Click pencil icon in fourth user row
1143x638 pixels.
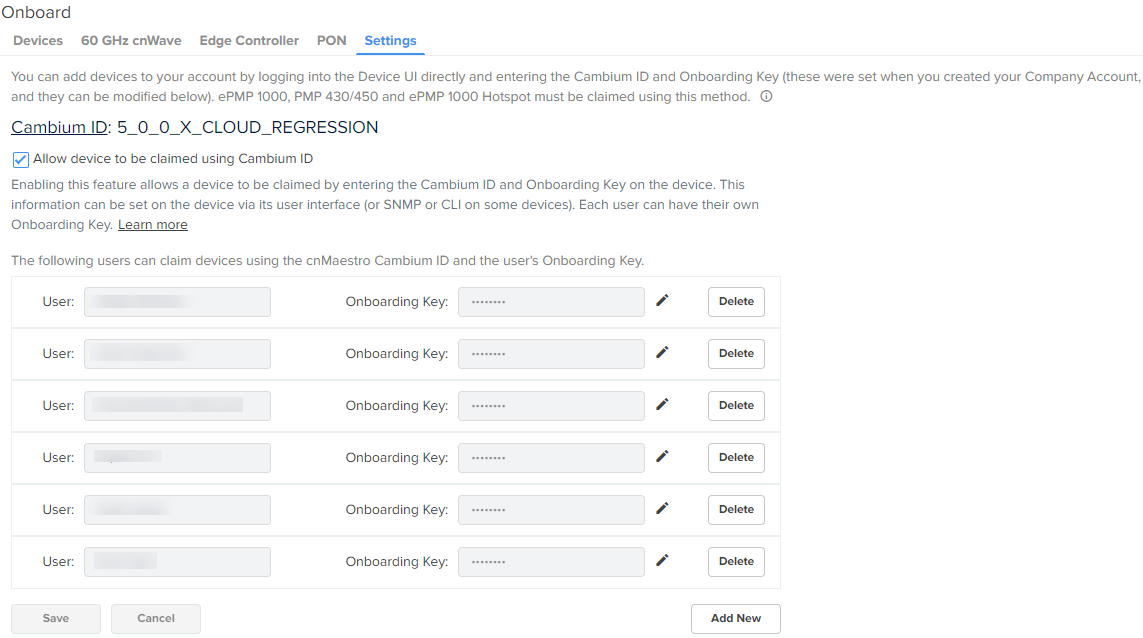tap(662, 456)
